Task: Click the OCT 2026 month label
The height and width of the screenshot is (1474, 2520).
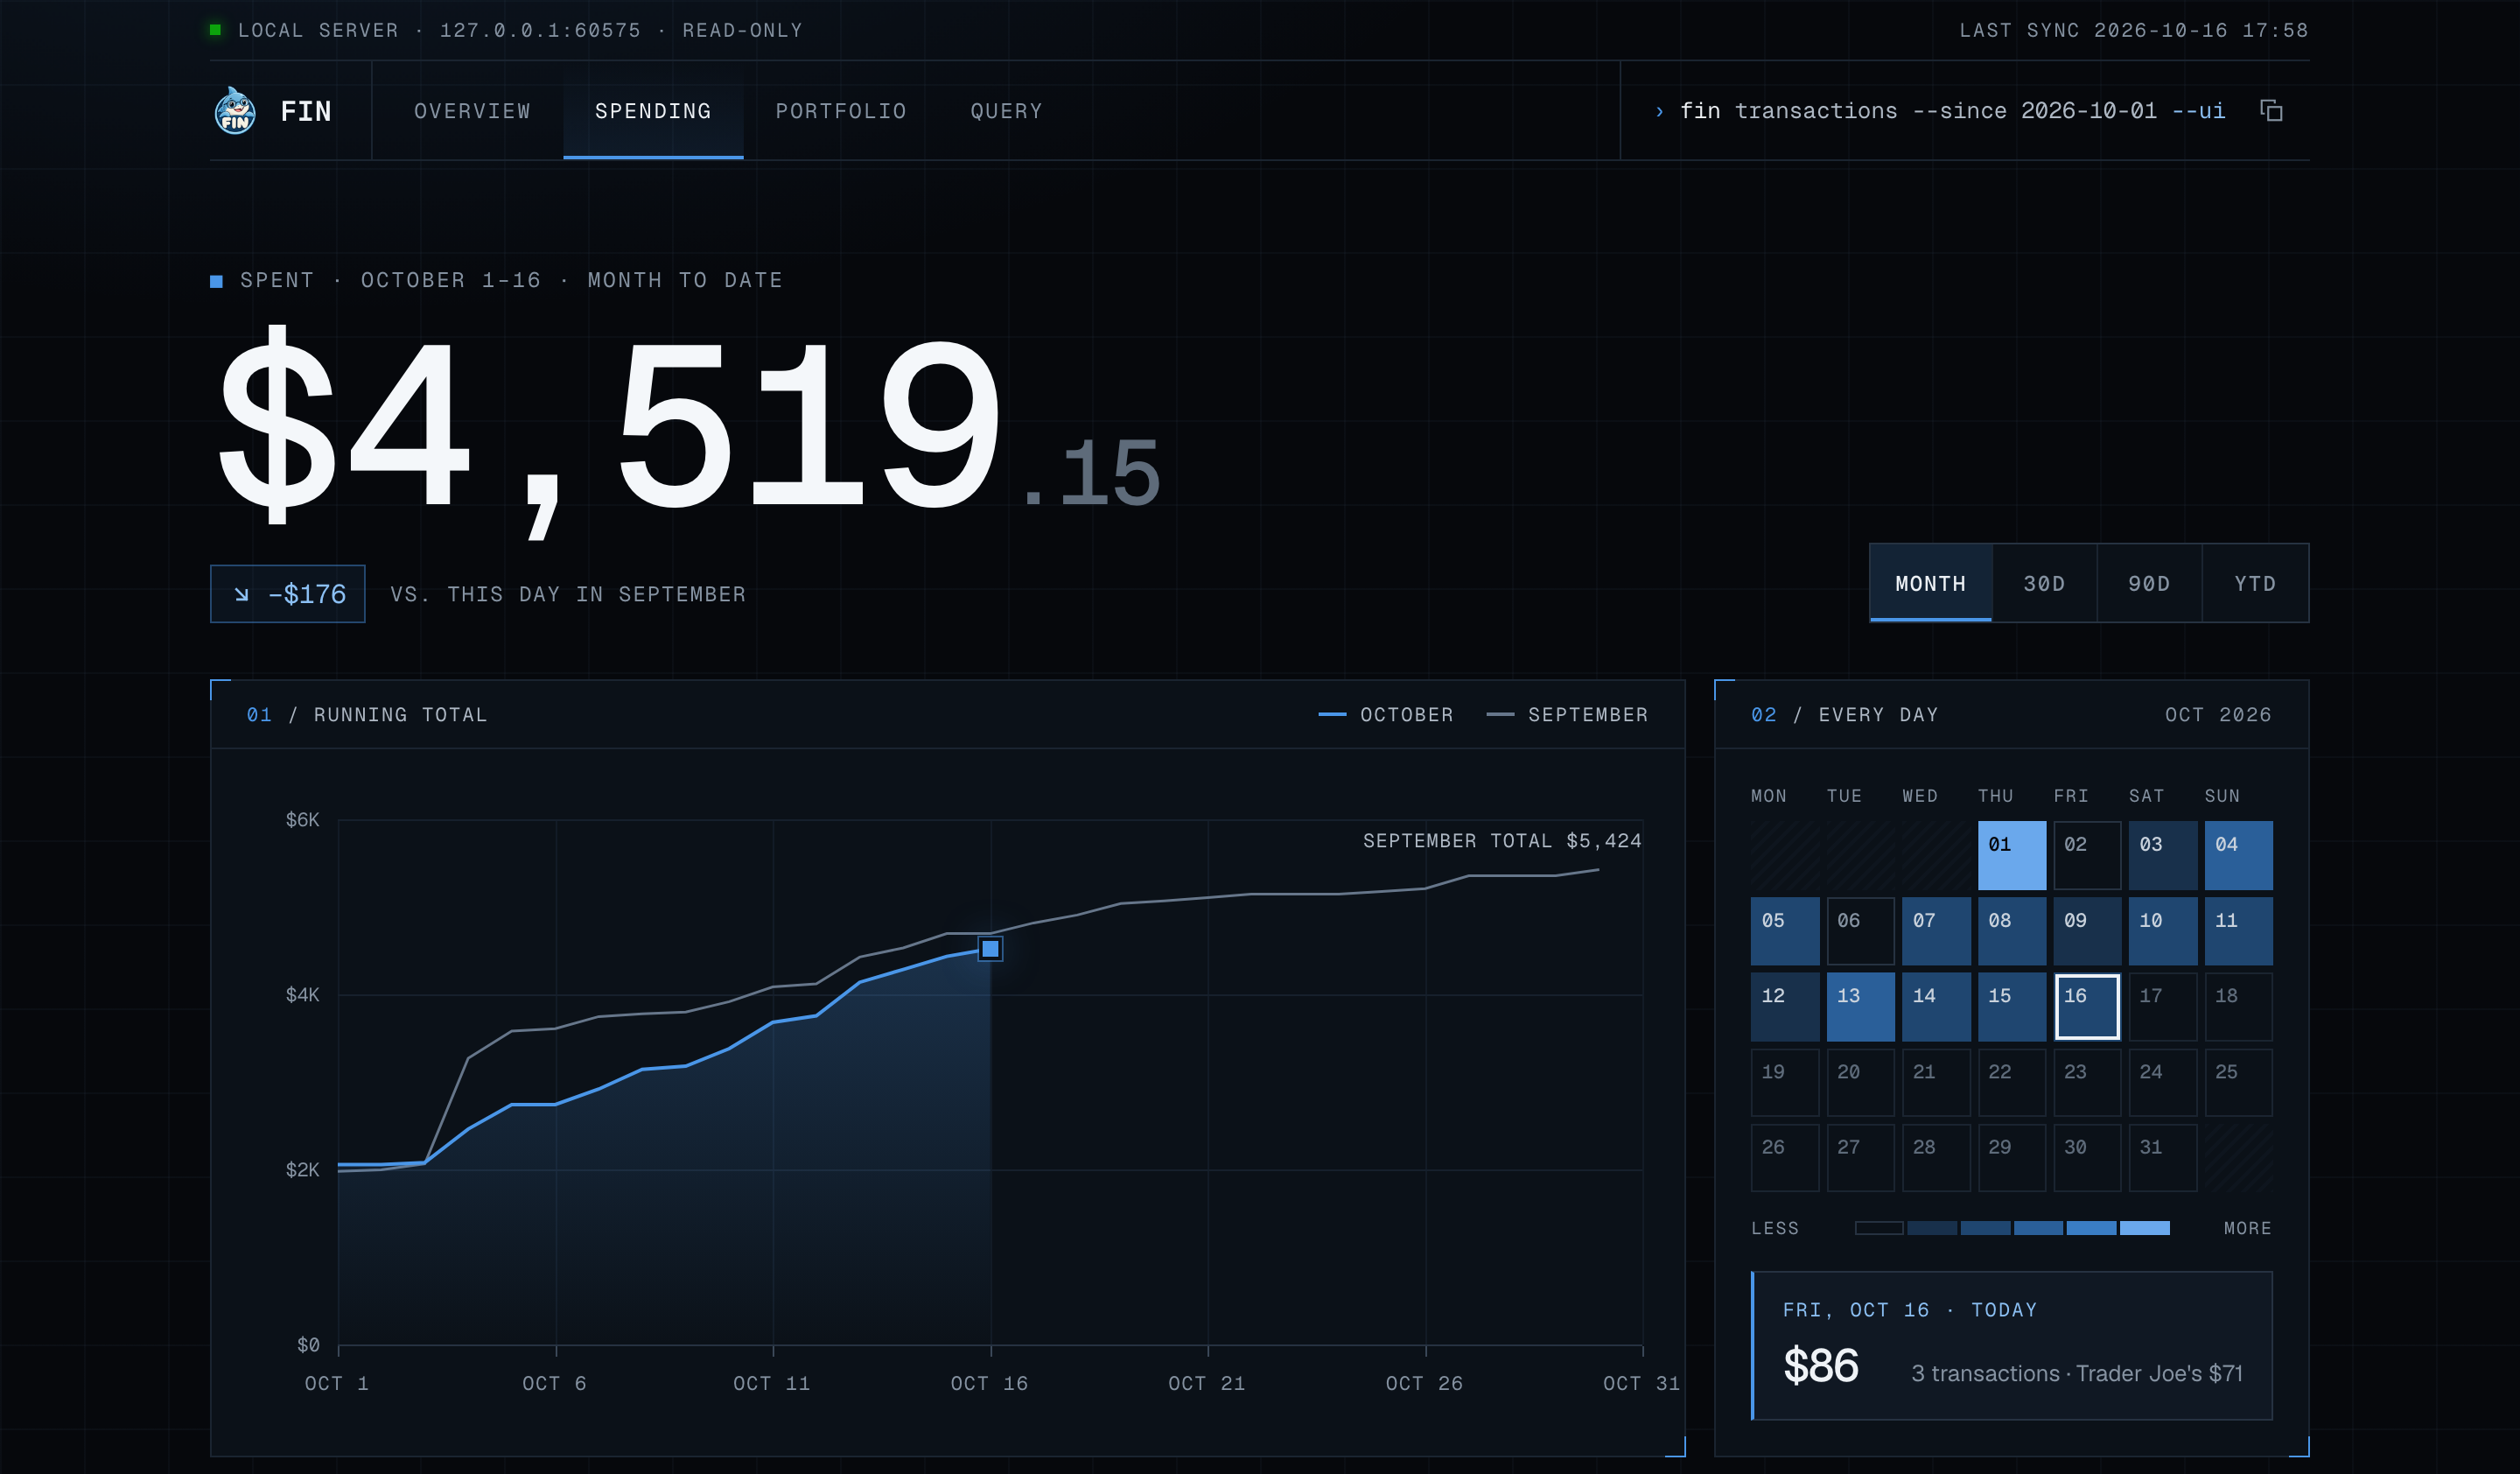Action: (x=2218, y=715)
